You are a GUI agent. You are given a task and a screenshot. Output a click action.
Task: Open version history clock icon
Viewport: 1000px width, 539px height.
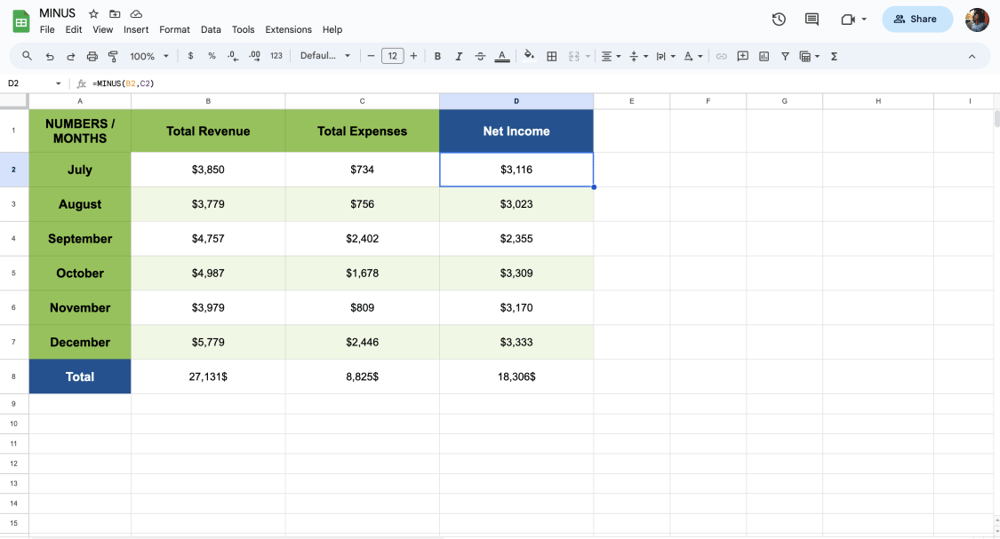coord(779,19)
